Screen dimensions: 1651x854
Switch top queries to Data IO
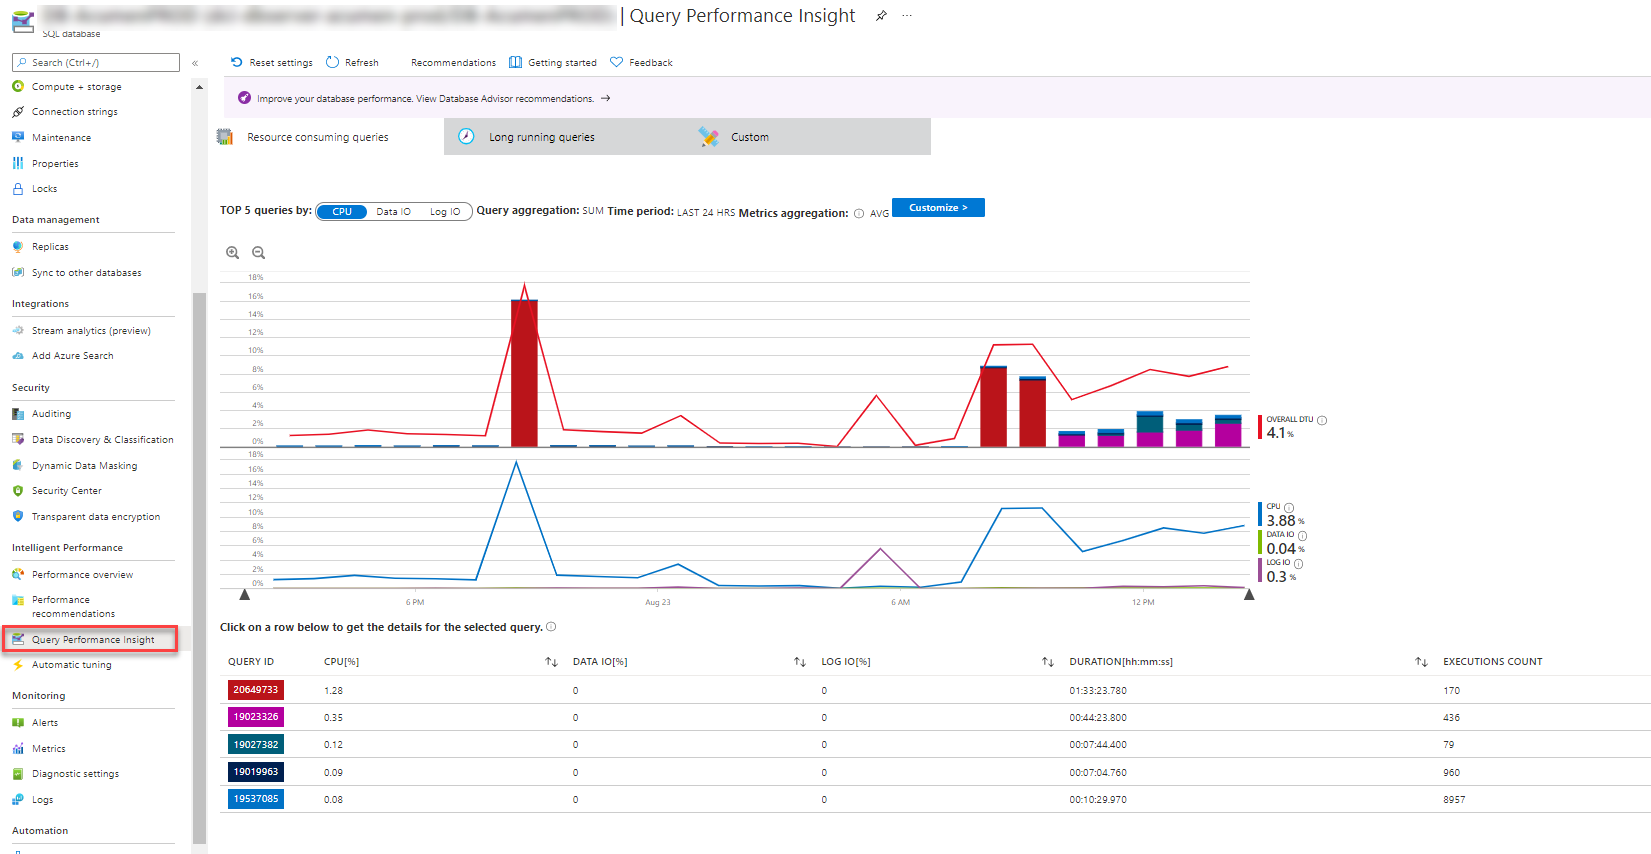pos(393,212)
